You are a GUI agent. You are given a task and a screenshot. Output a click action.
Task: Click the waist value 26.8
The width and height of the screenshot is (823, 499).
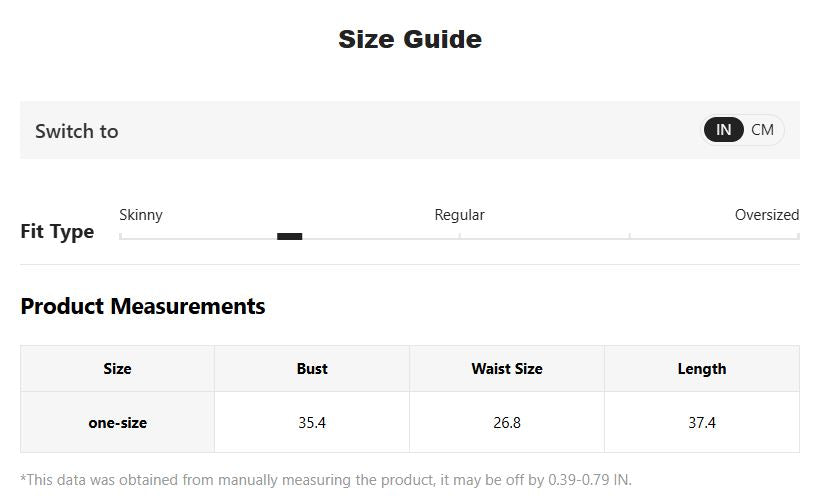(507, 422)
